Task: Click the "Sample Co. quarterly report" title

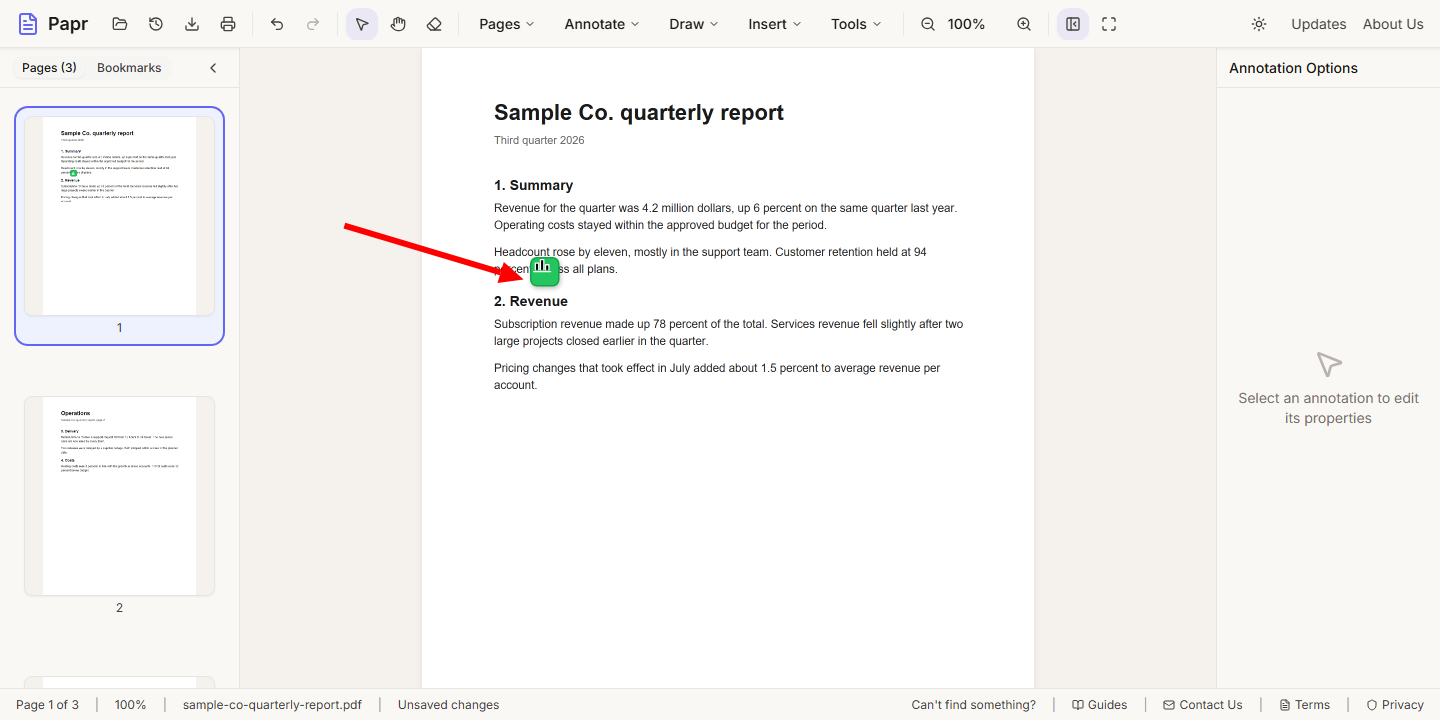Action: pos(639,113)
